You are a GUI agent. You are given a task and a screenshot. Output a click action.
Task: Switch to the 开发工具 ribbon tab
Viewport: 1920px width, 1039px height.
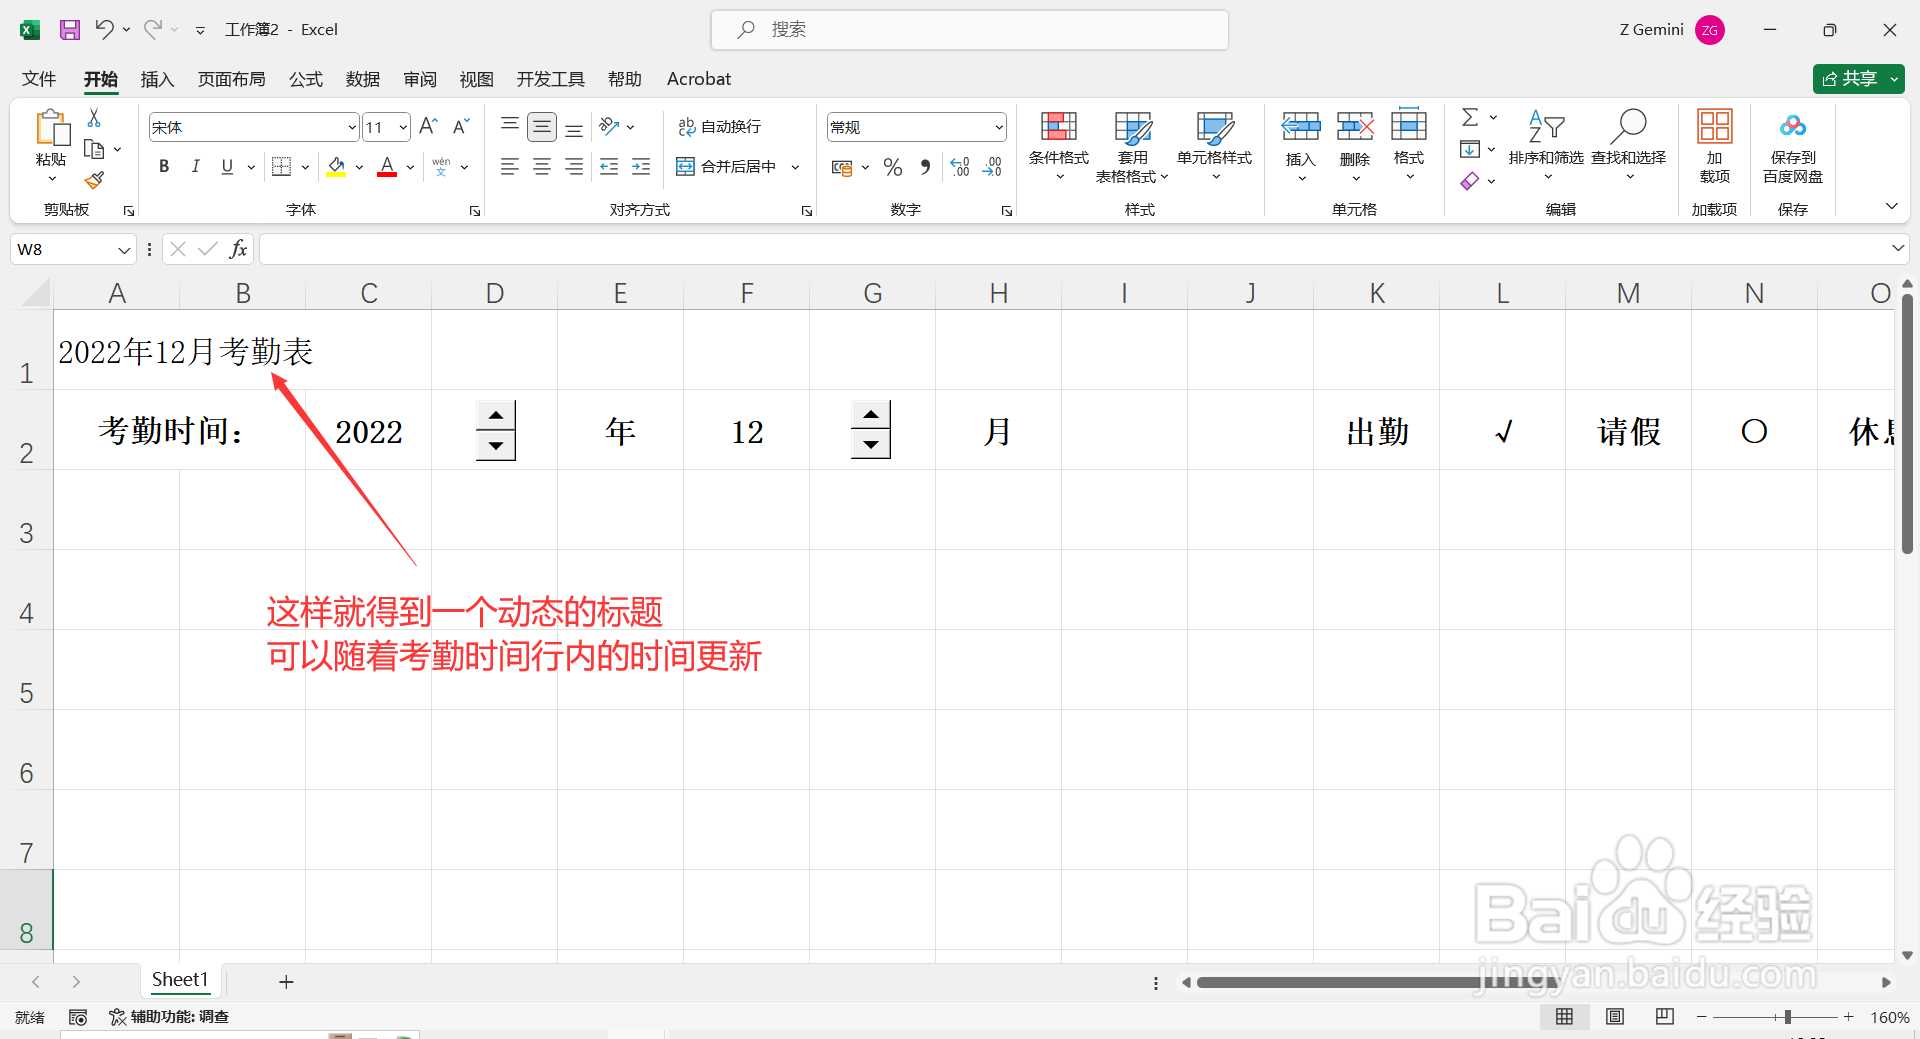click(x=549, y=79)
